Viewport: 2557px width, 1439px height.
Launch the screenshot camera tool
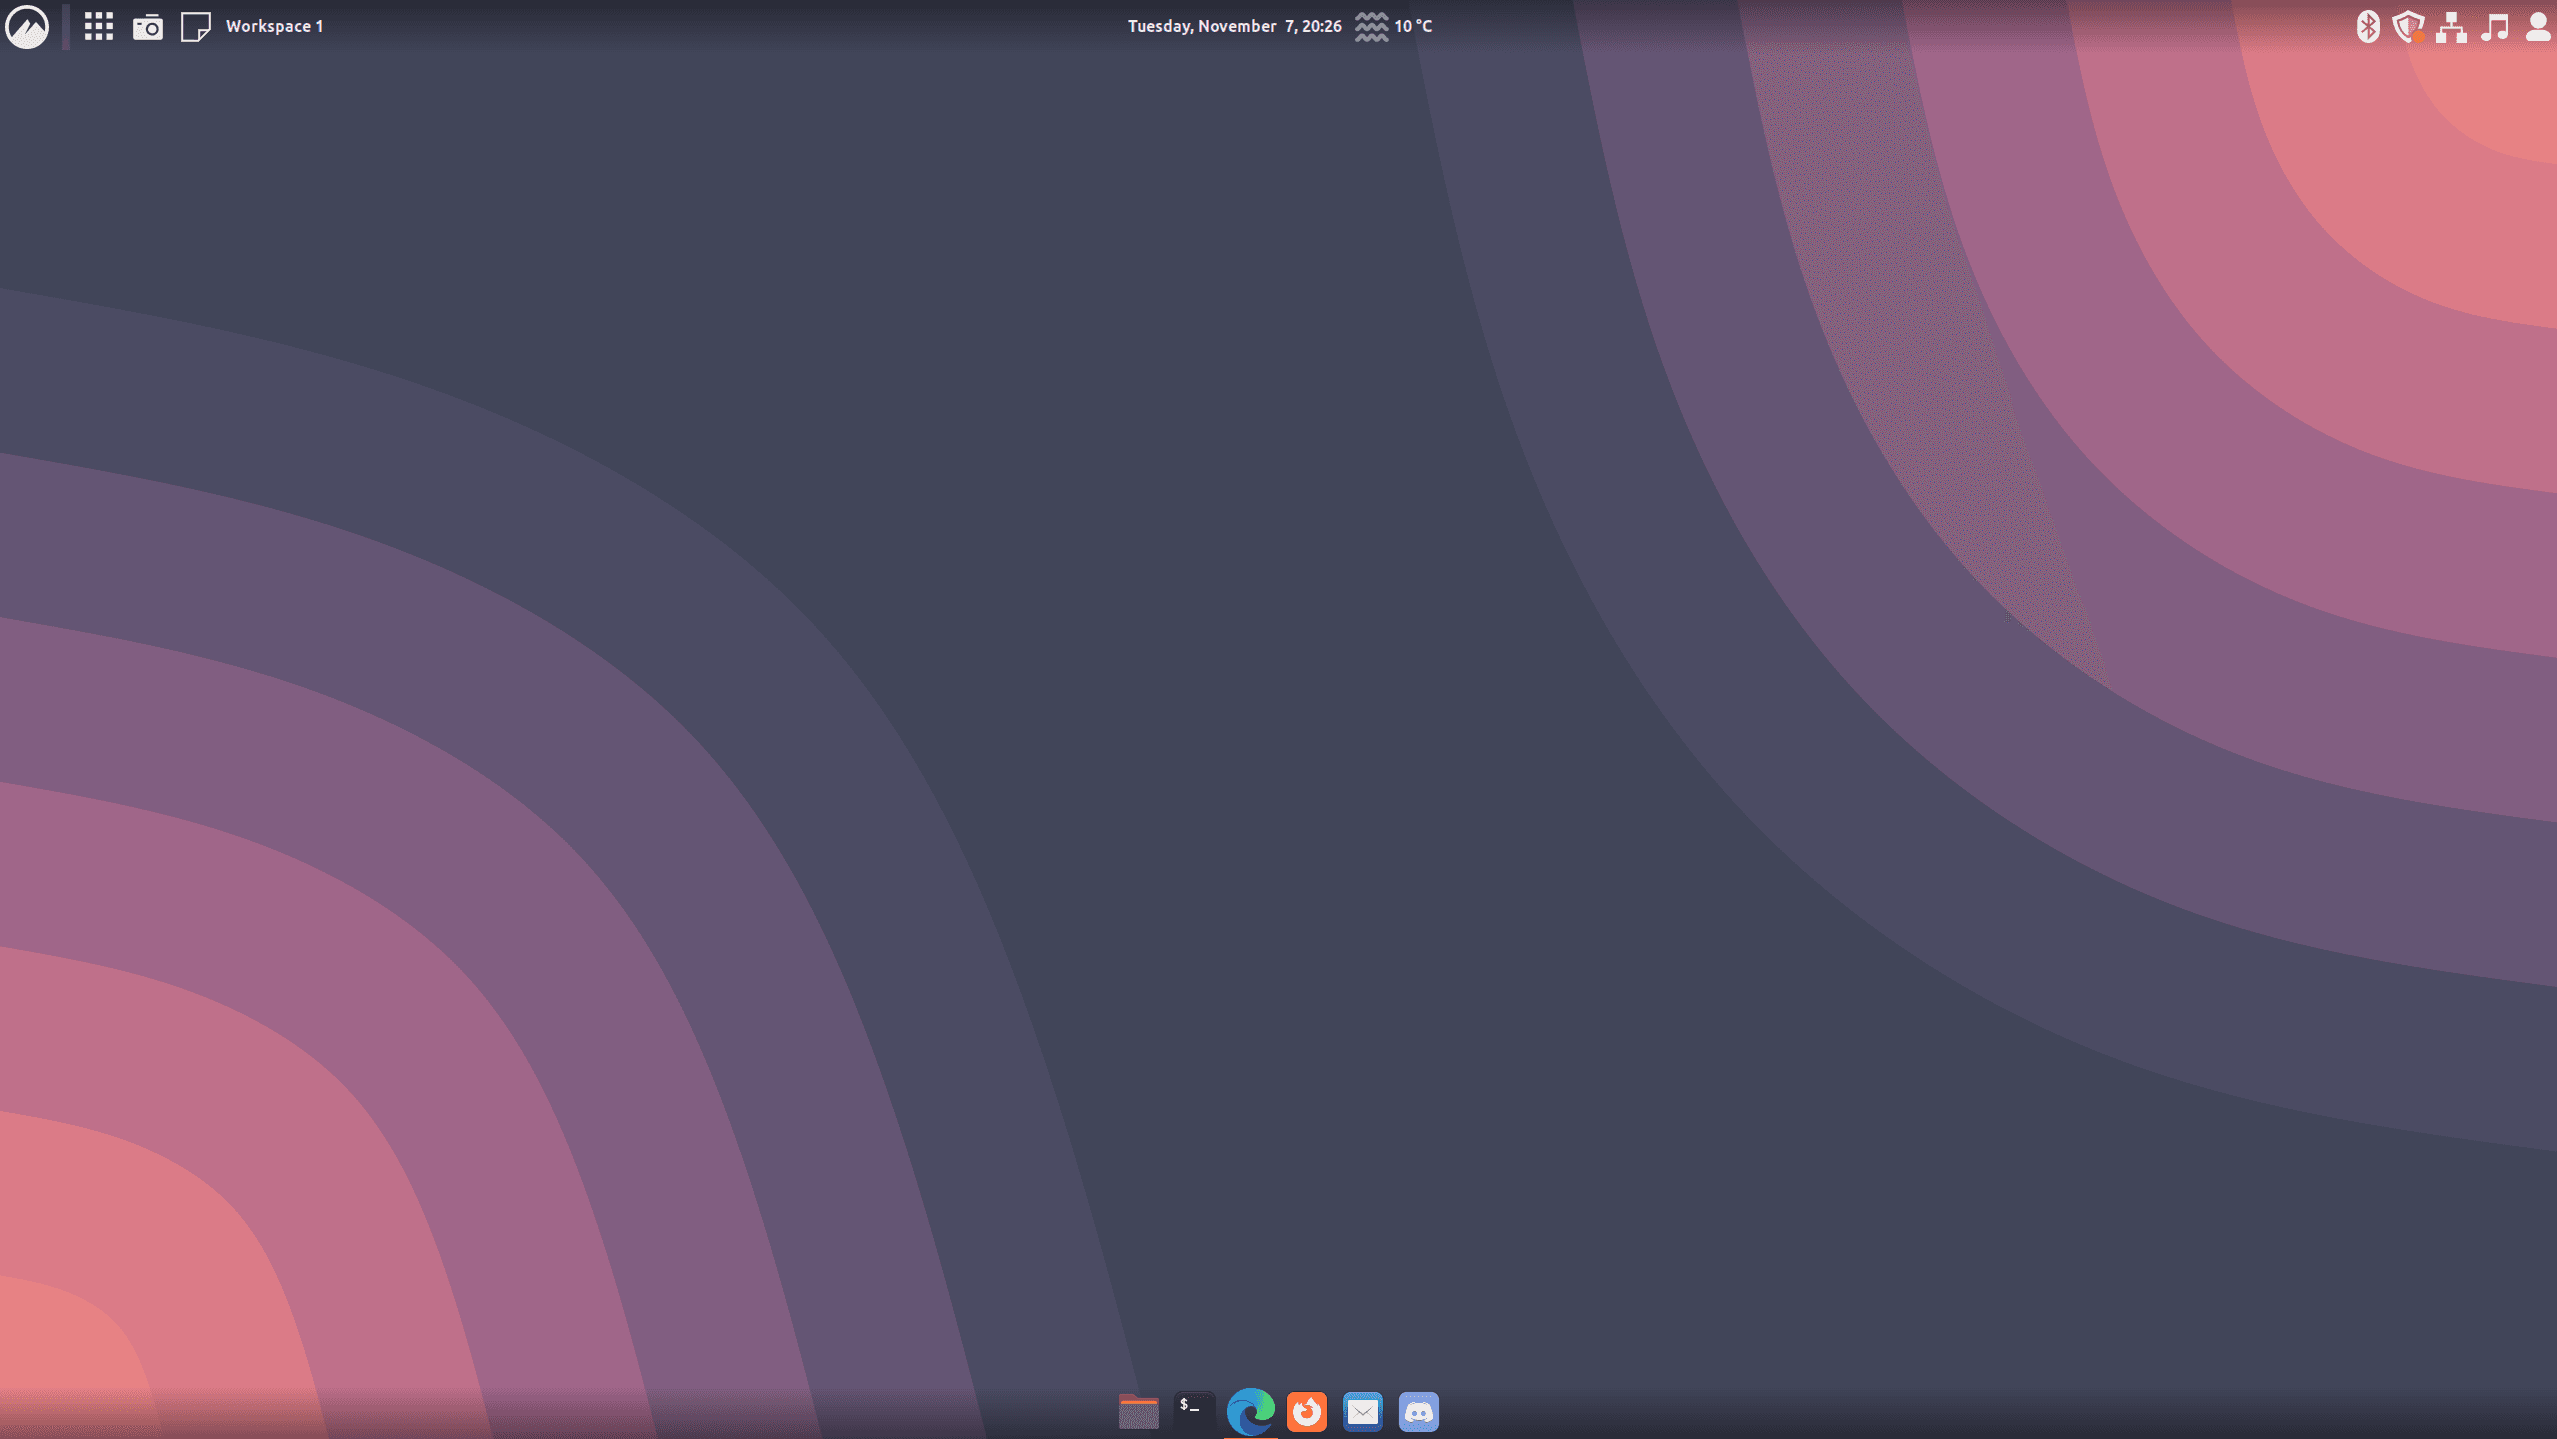[x=148, y=27]
